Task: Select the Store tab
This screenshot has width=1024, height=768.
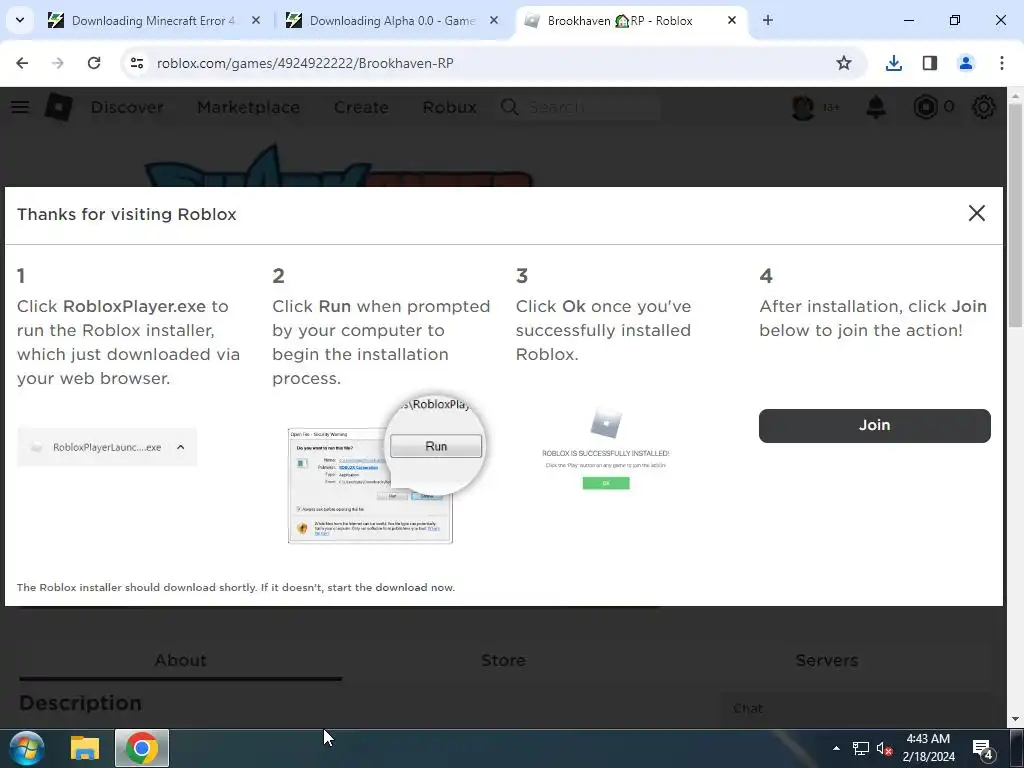Action: click(503, 660)
